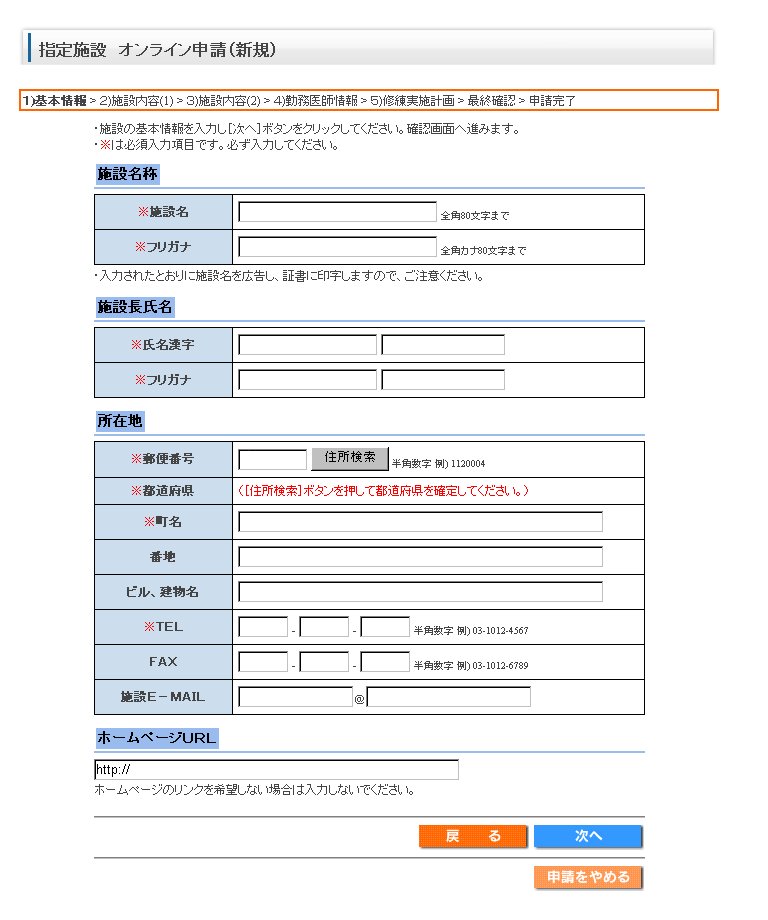Viewport: 768px width, 920px height.
Task: Focus the E-MAIL local part field
Action: pyautogui.click(x=295, y=697)
